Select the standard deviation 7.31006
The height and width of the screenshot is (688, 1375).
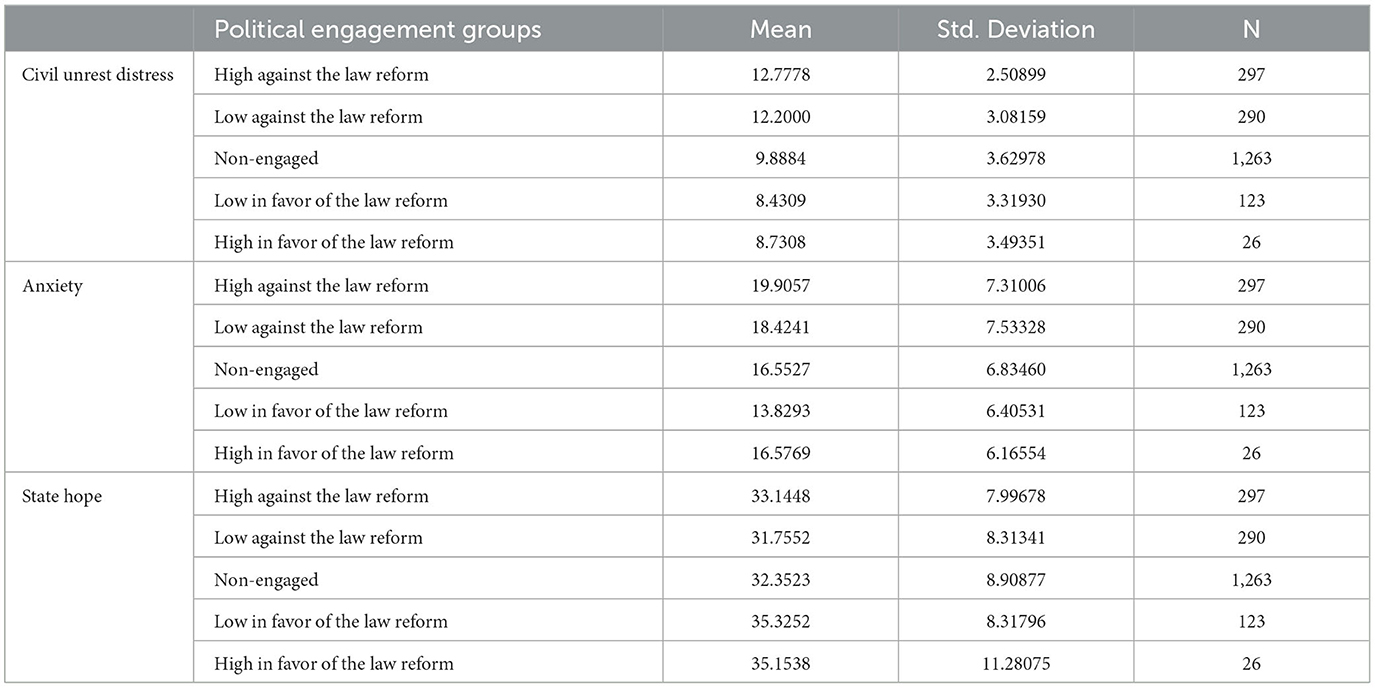[1016, 285]
